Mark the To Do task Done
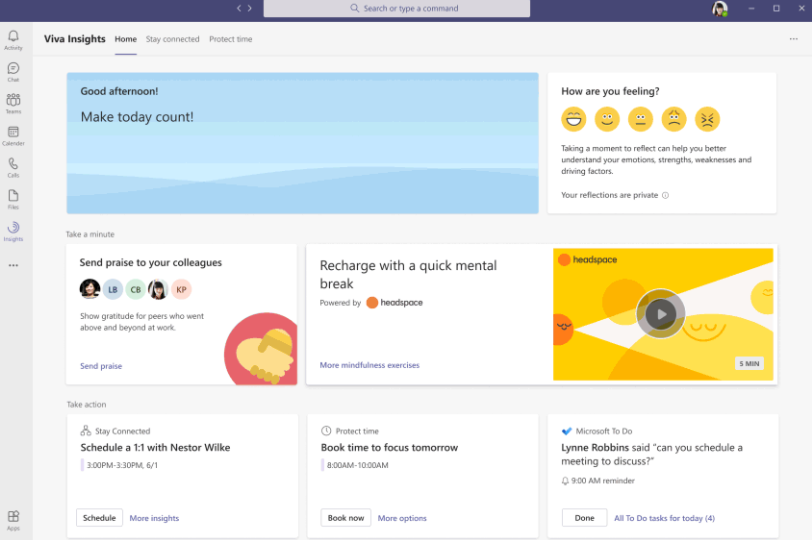Viewport: 812px width, 540px height. click(585, 518)
